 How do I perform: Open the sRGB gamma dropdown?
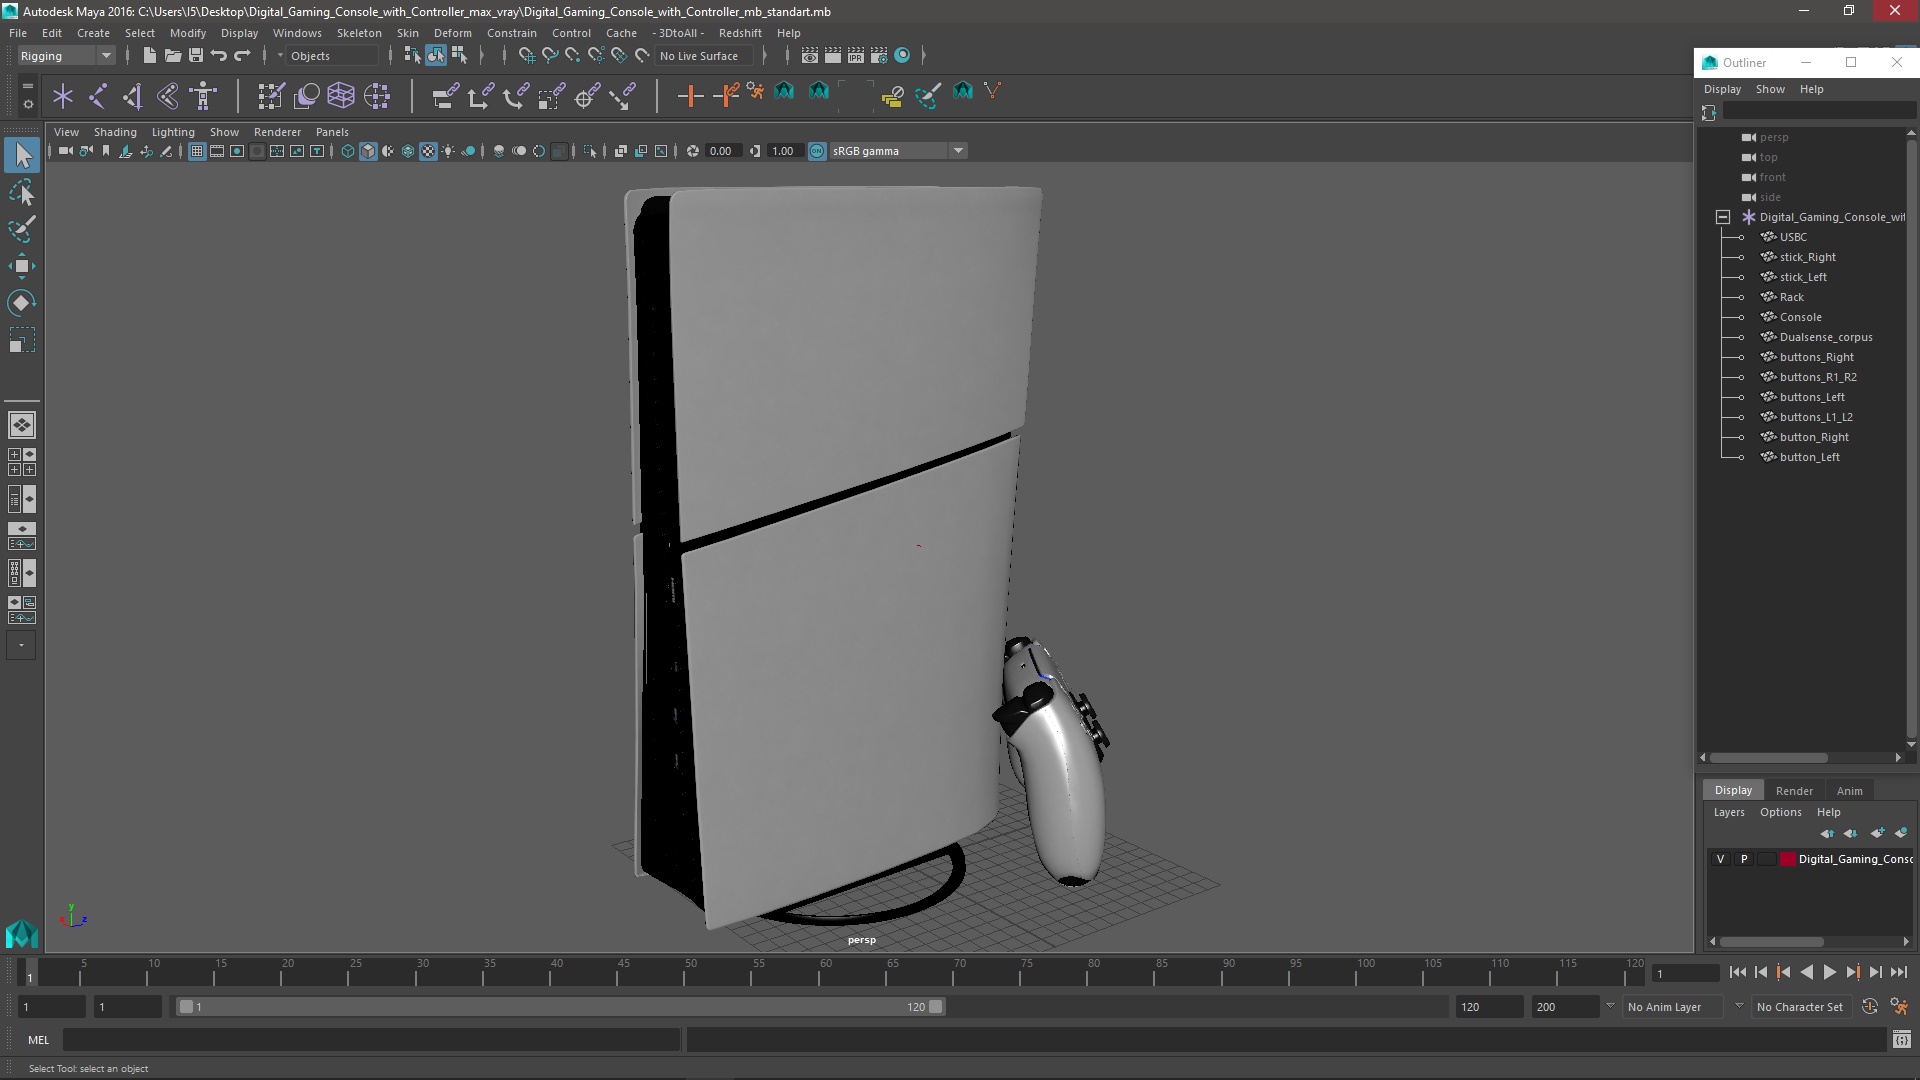point(957,151)
